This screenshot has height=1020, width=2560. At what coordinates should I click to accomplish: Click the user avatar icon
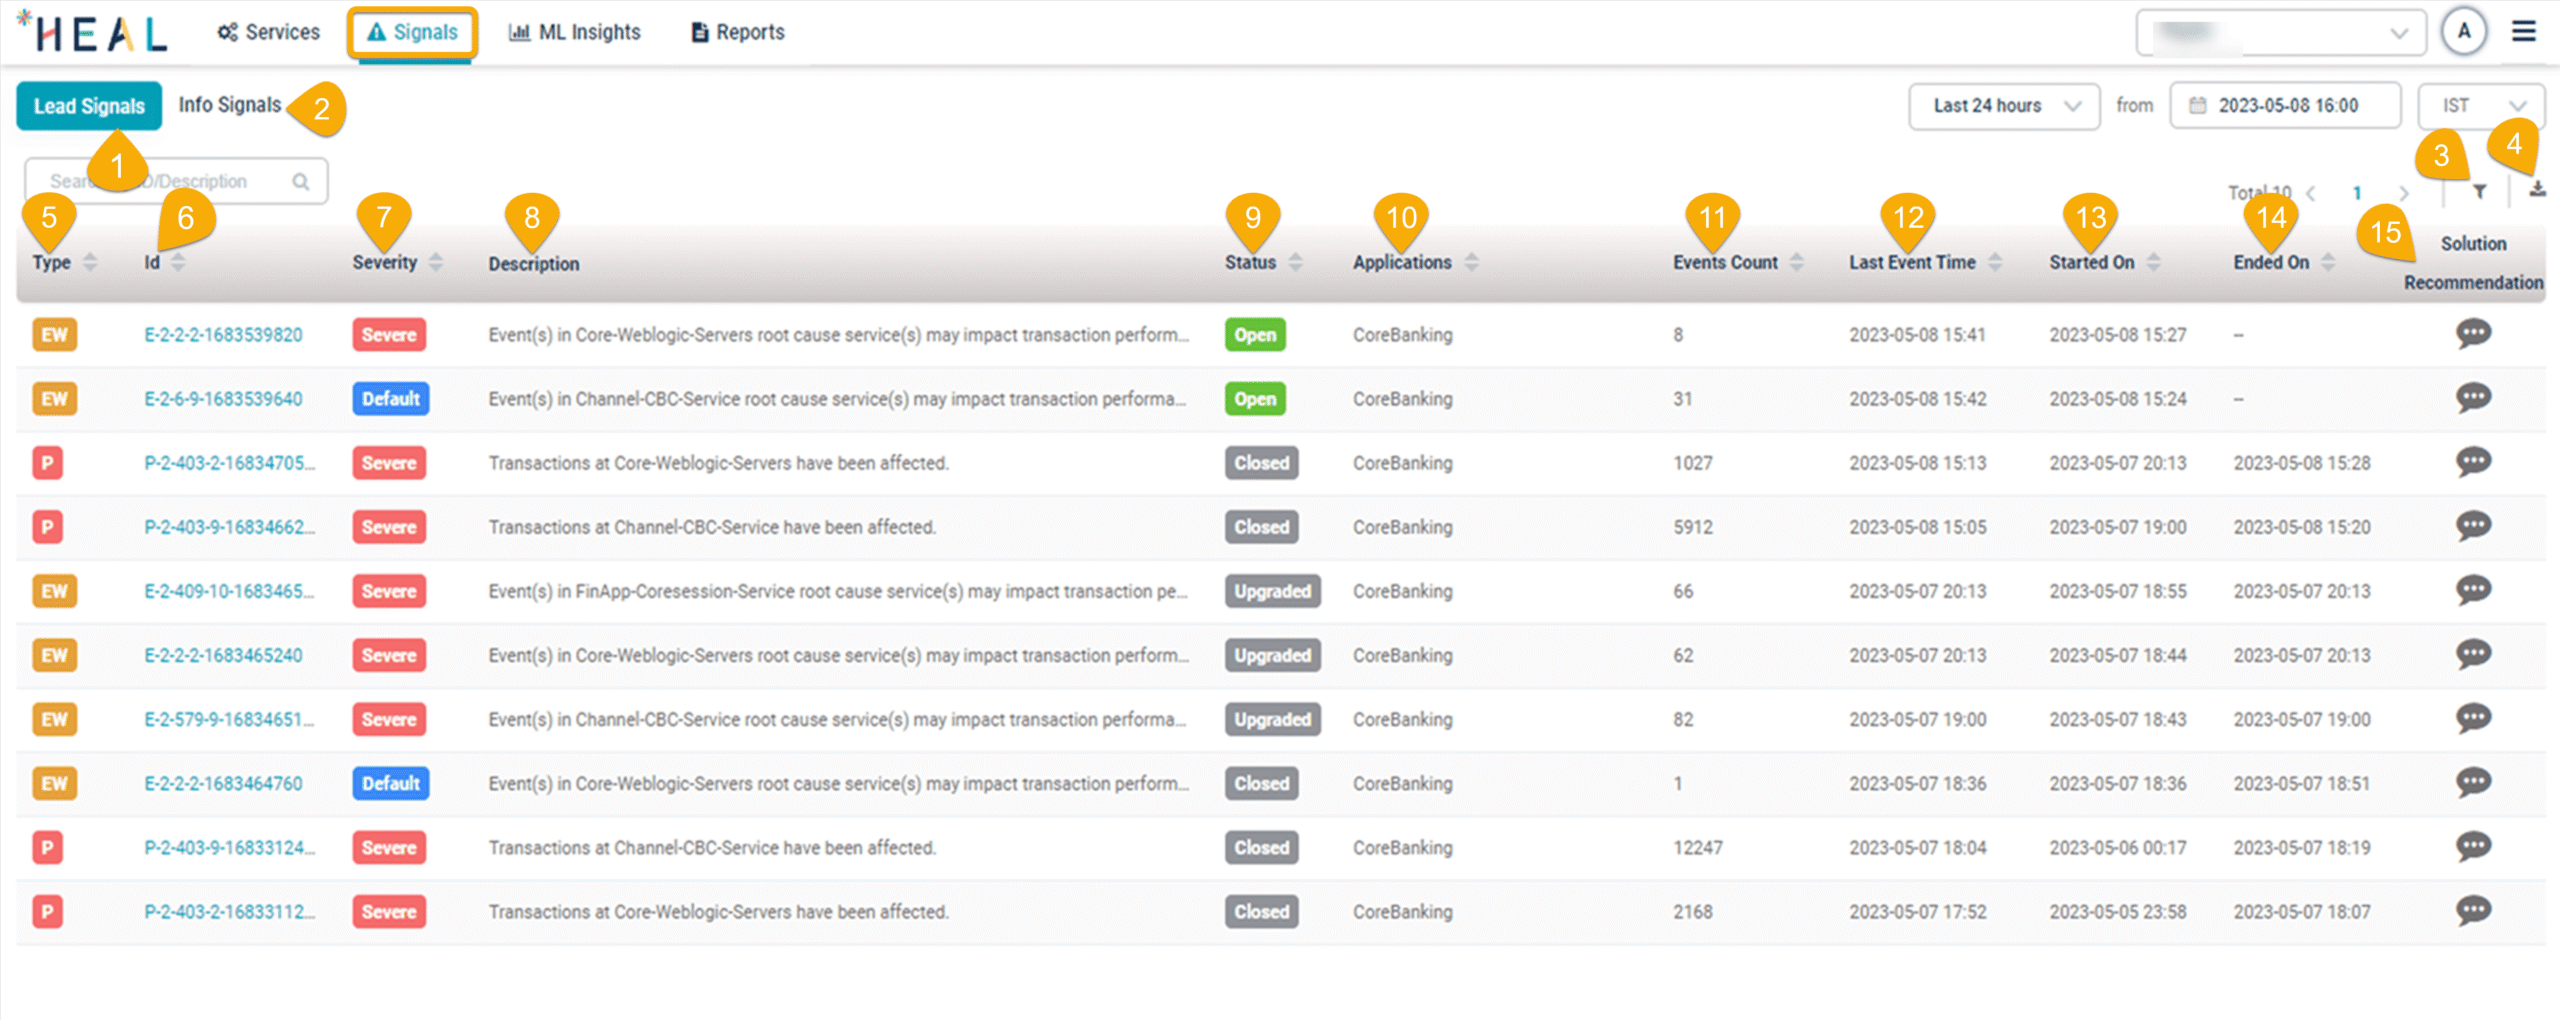point(2463,32)
